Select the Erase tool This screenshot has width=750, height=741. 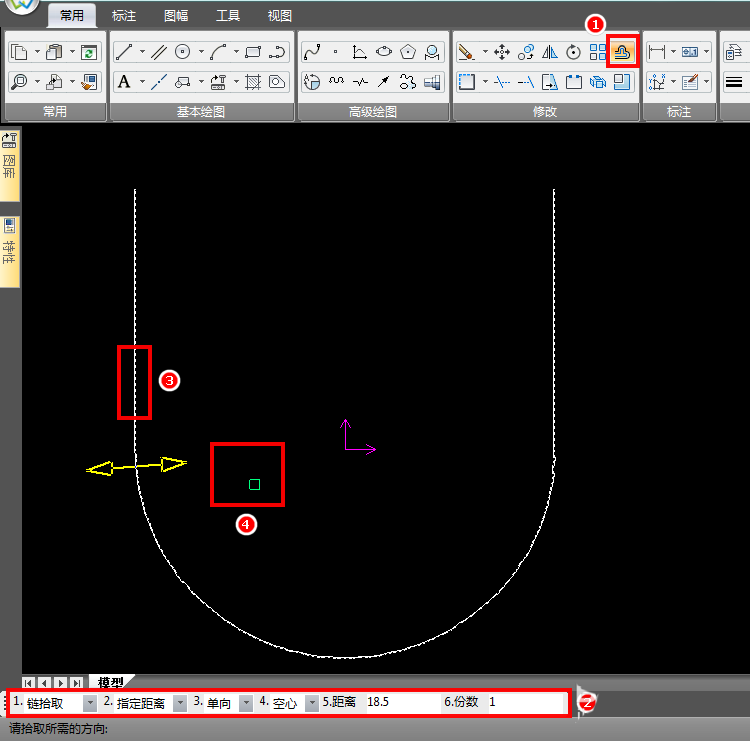click(466, 52)
